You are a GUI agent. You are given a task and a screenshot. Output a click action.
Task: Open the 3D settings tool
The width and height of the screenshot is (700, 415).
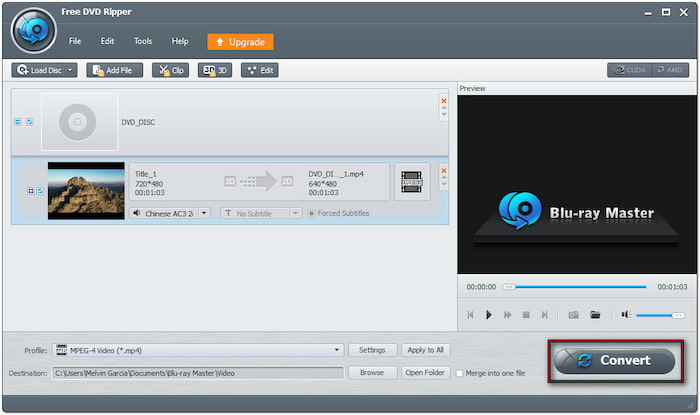(x=215, y=70)
